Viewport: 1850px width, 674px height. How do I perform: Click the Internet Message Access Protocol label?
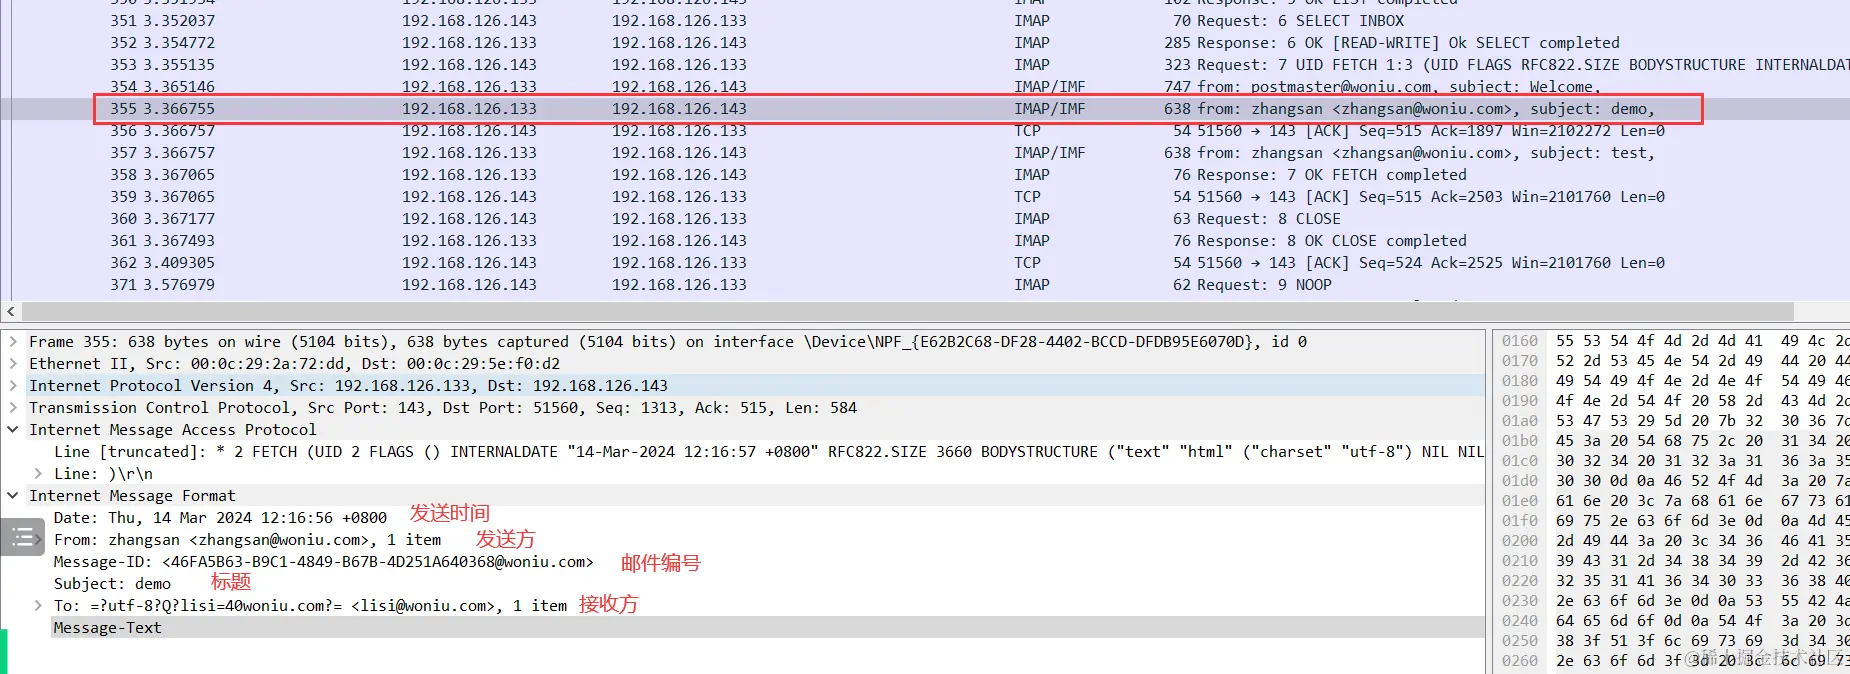pos(173,430)
